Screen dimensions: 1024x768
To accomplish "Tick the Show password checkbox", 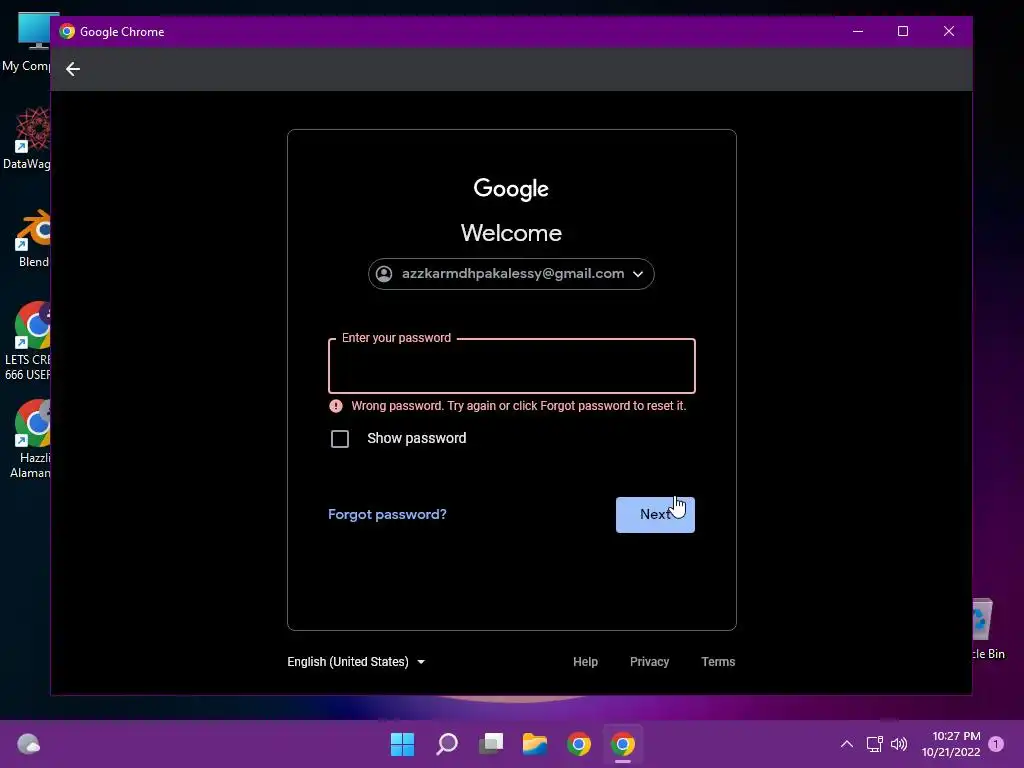I will click(340, 439).
